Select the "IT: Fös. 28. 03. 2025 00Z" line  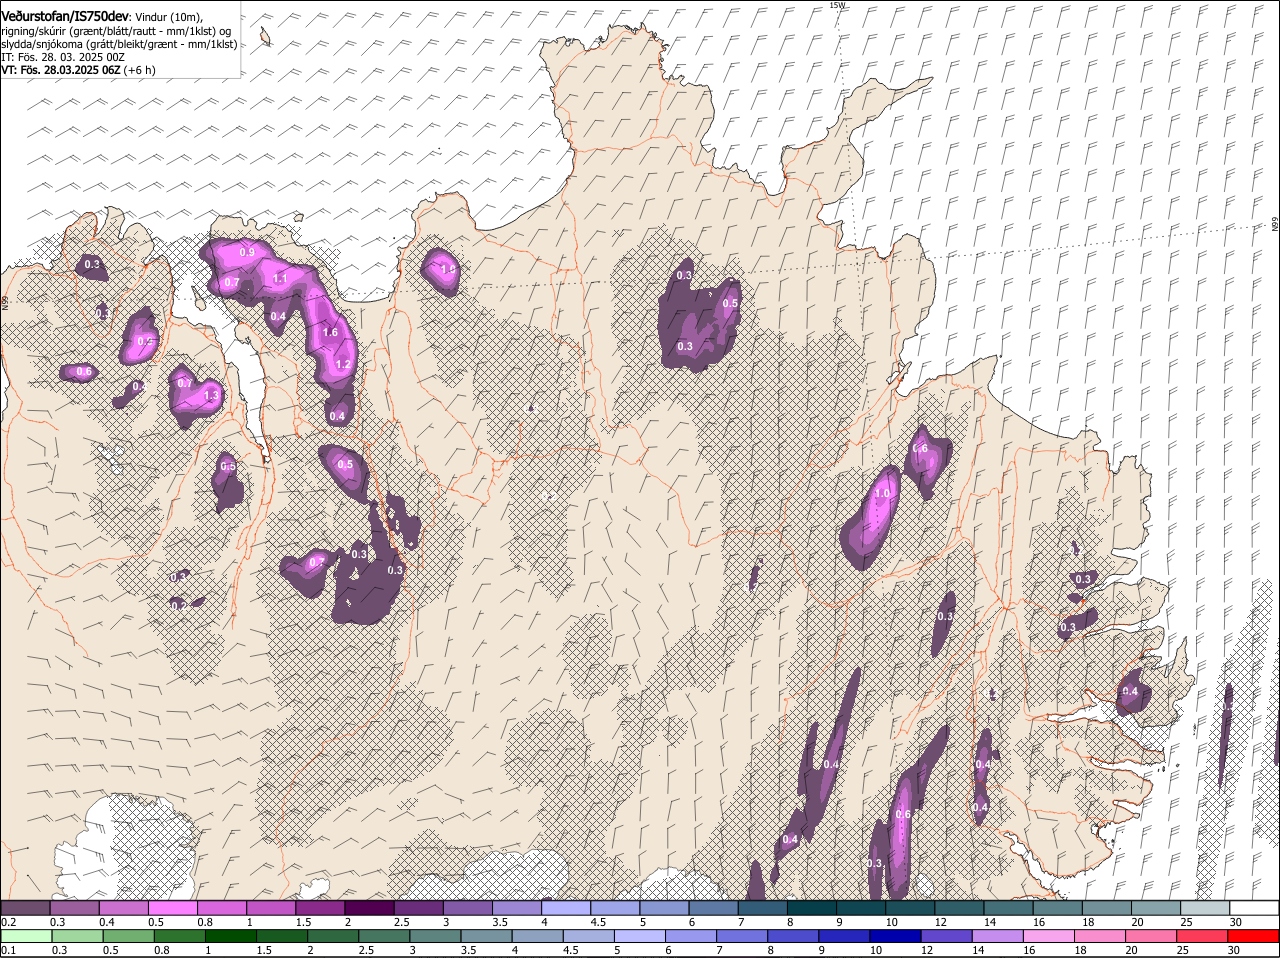pyautogui.click(x=63, y=57)
